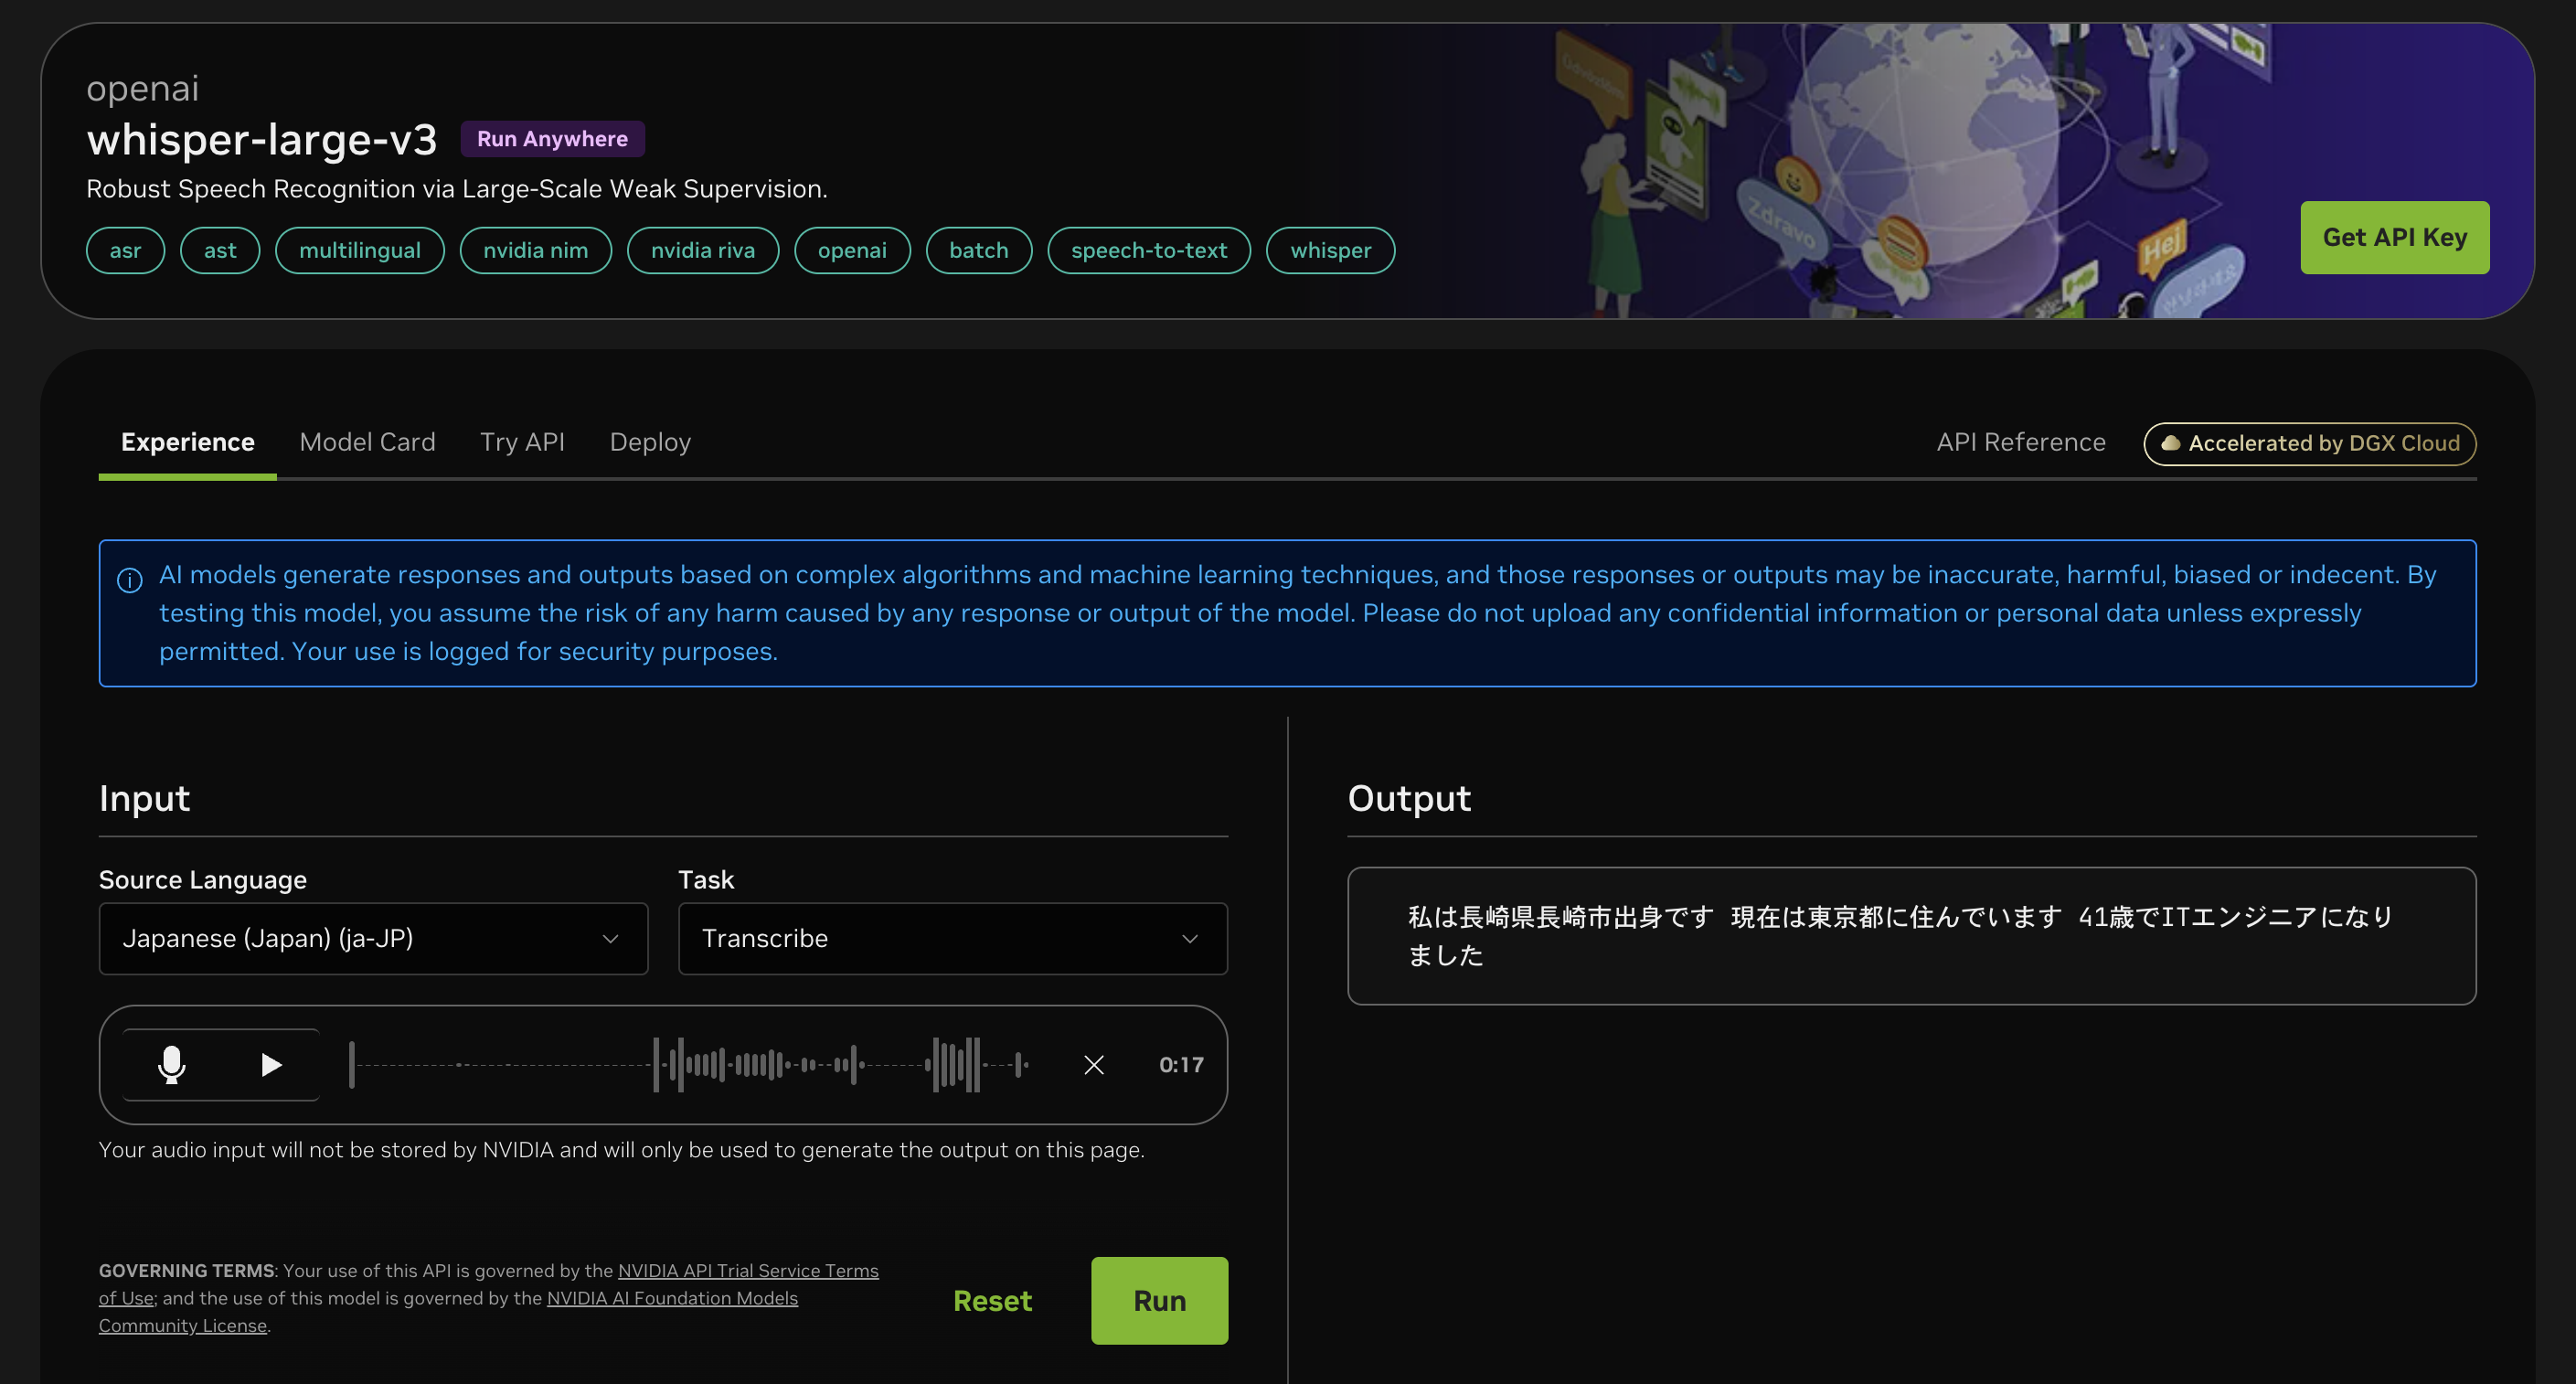Click the Get API Key button
The image size is (2576, 1384).
[x=2394, y=237]
